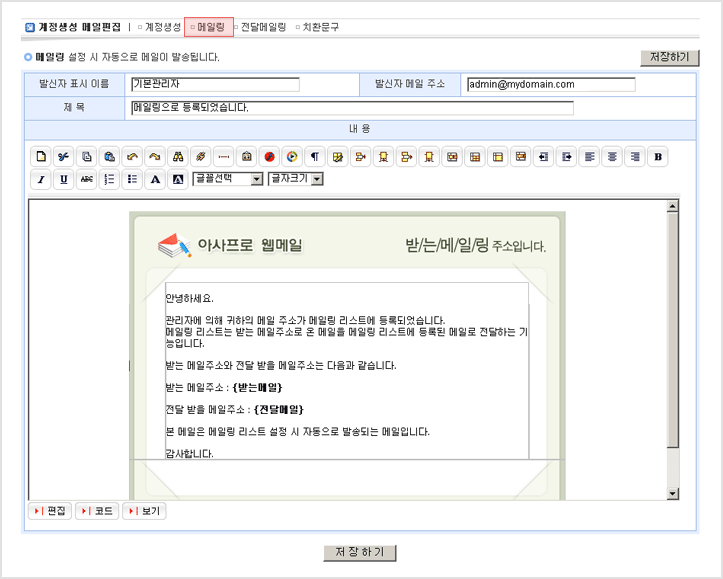
Task: Click the new document icon
Action: (41, 156)
